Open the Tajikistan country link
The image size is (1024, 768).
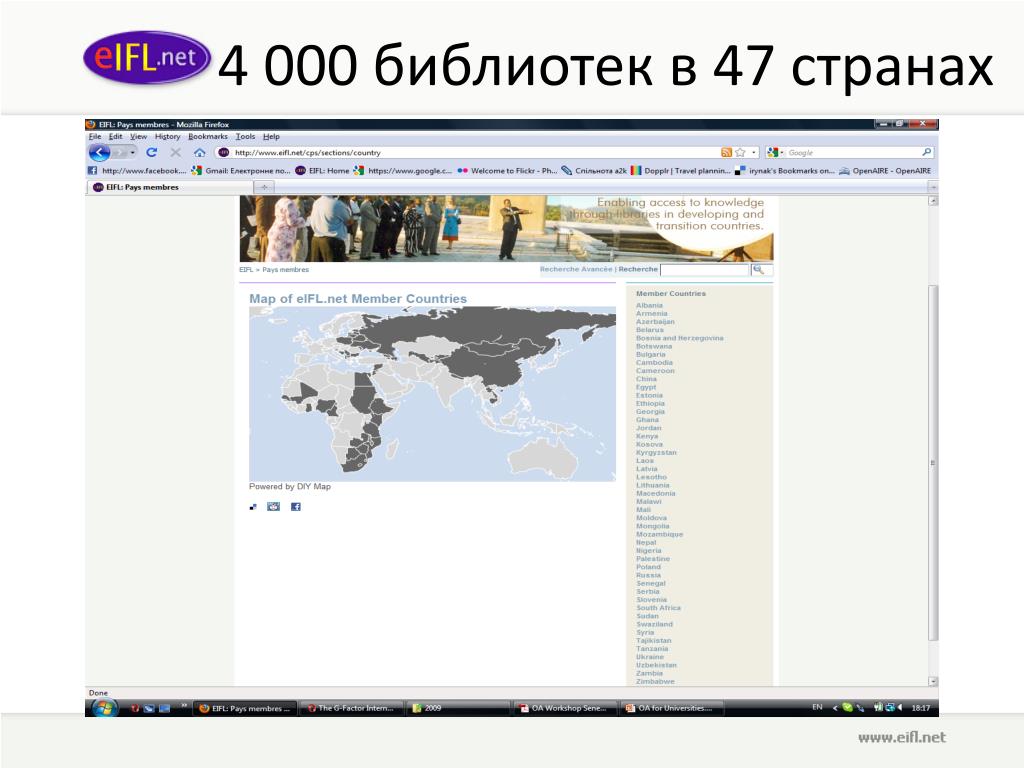[654, 641]
